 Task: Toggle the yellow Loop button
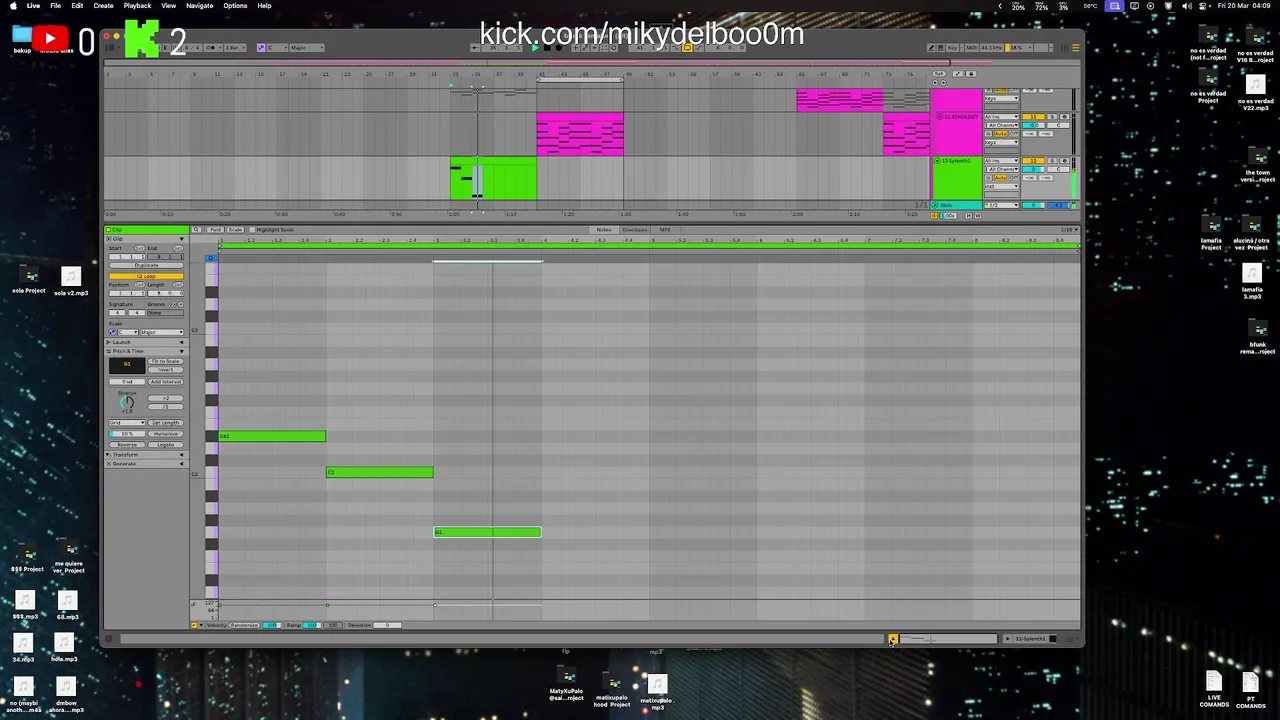coord(147,276)
